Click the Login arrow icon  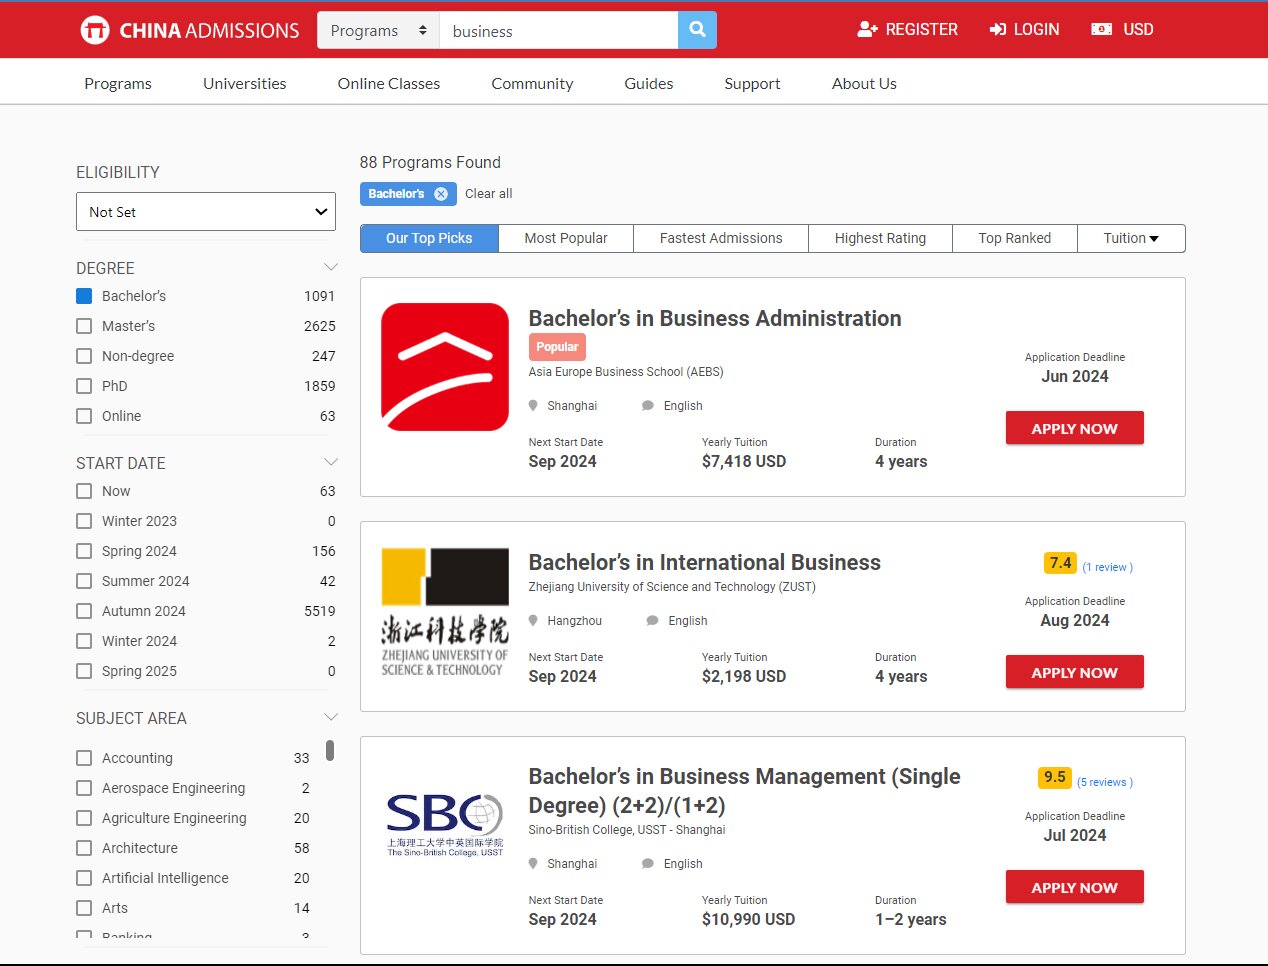(x=997, y=30)
